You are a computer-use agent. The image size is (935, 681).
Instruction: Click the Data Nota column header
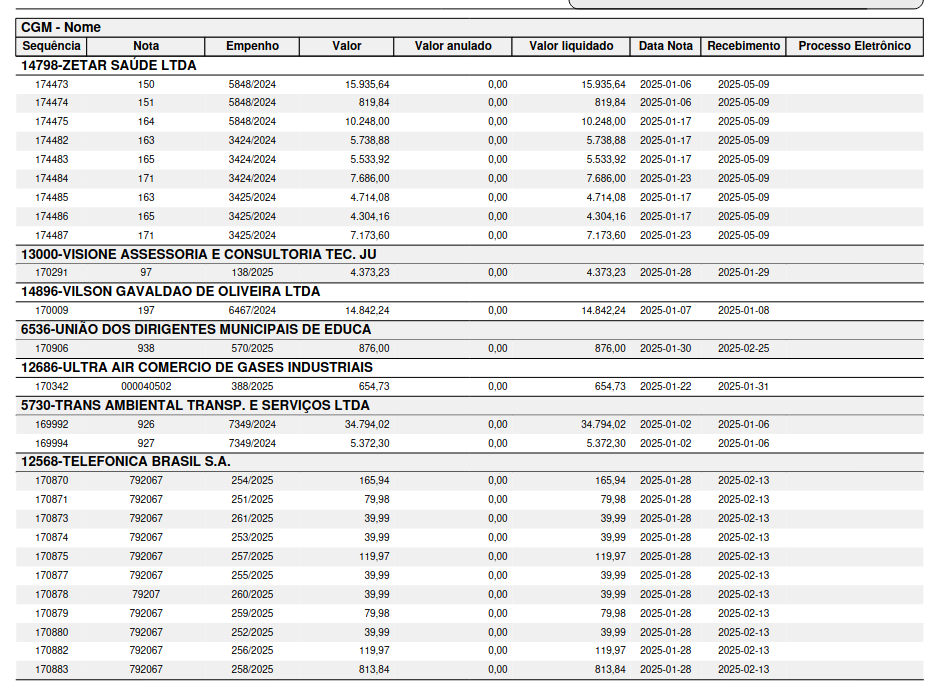click(666, 46)
